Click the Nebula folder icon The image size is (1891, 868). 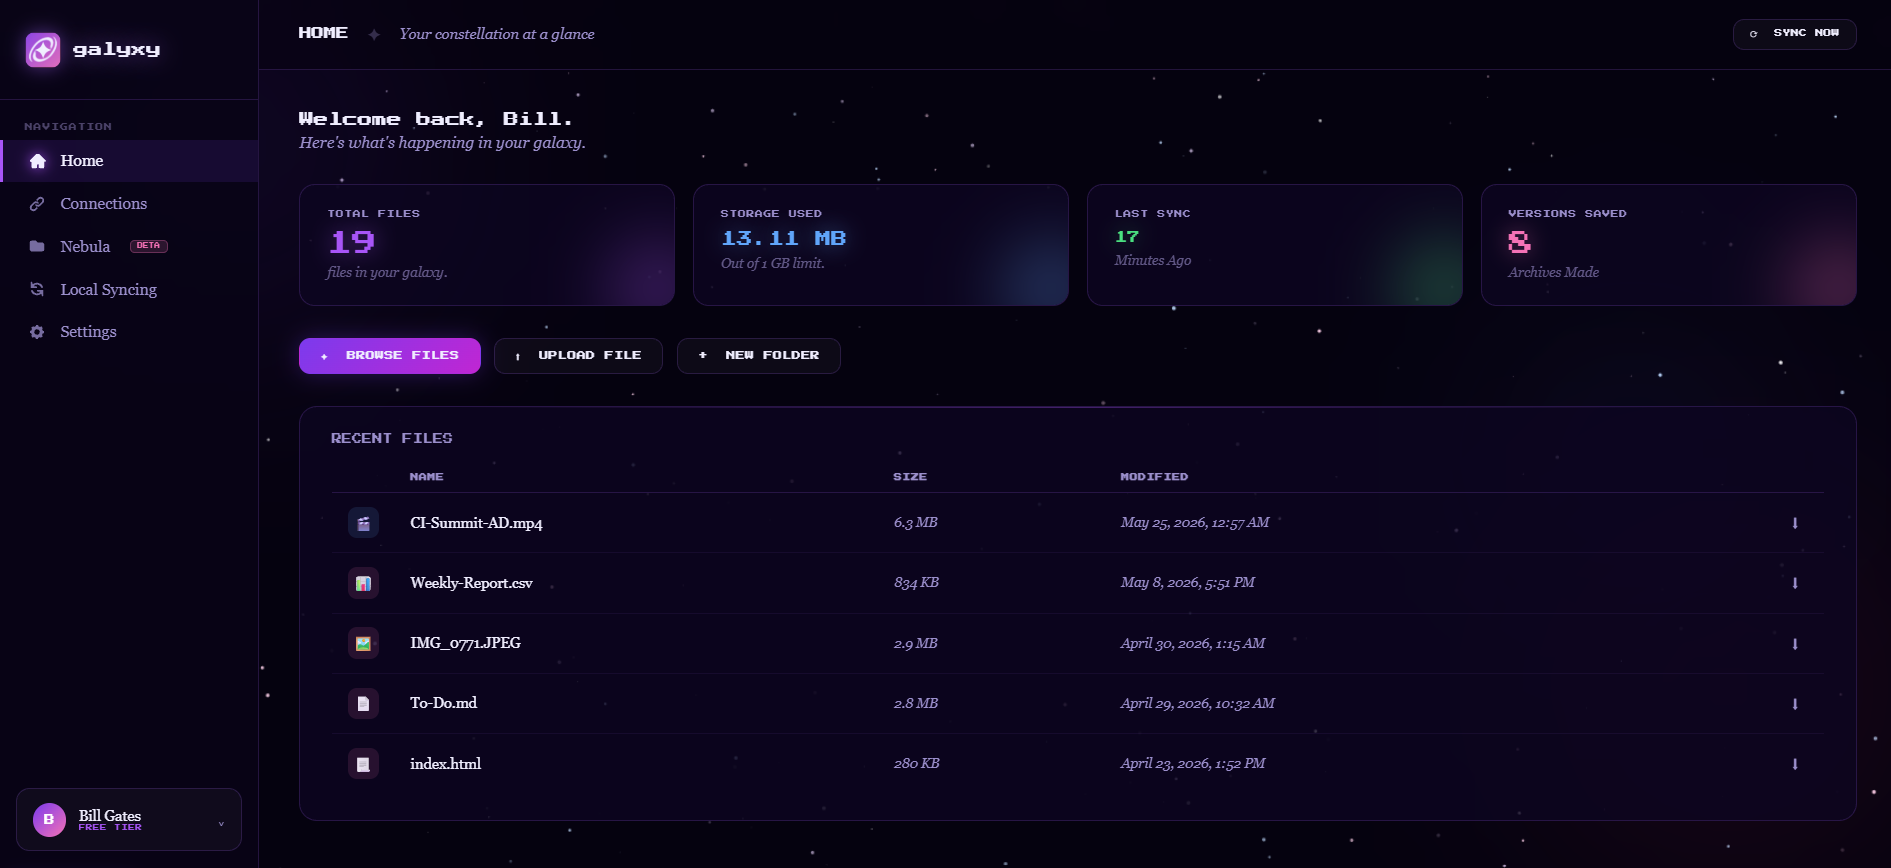[37, 246]
